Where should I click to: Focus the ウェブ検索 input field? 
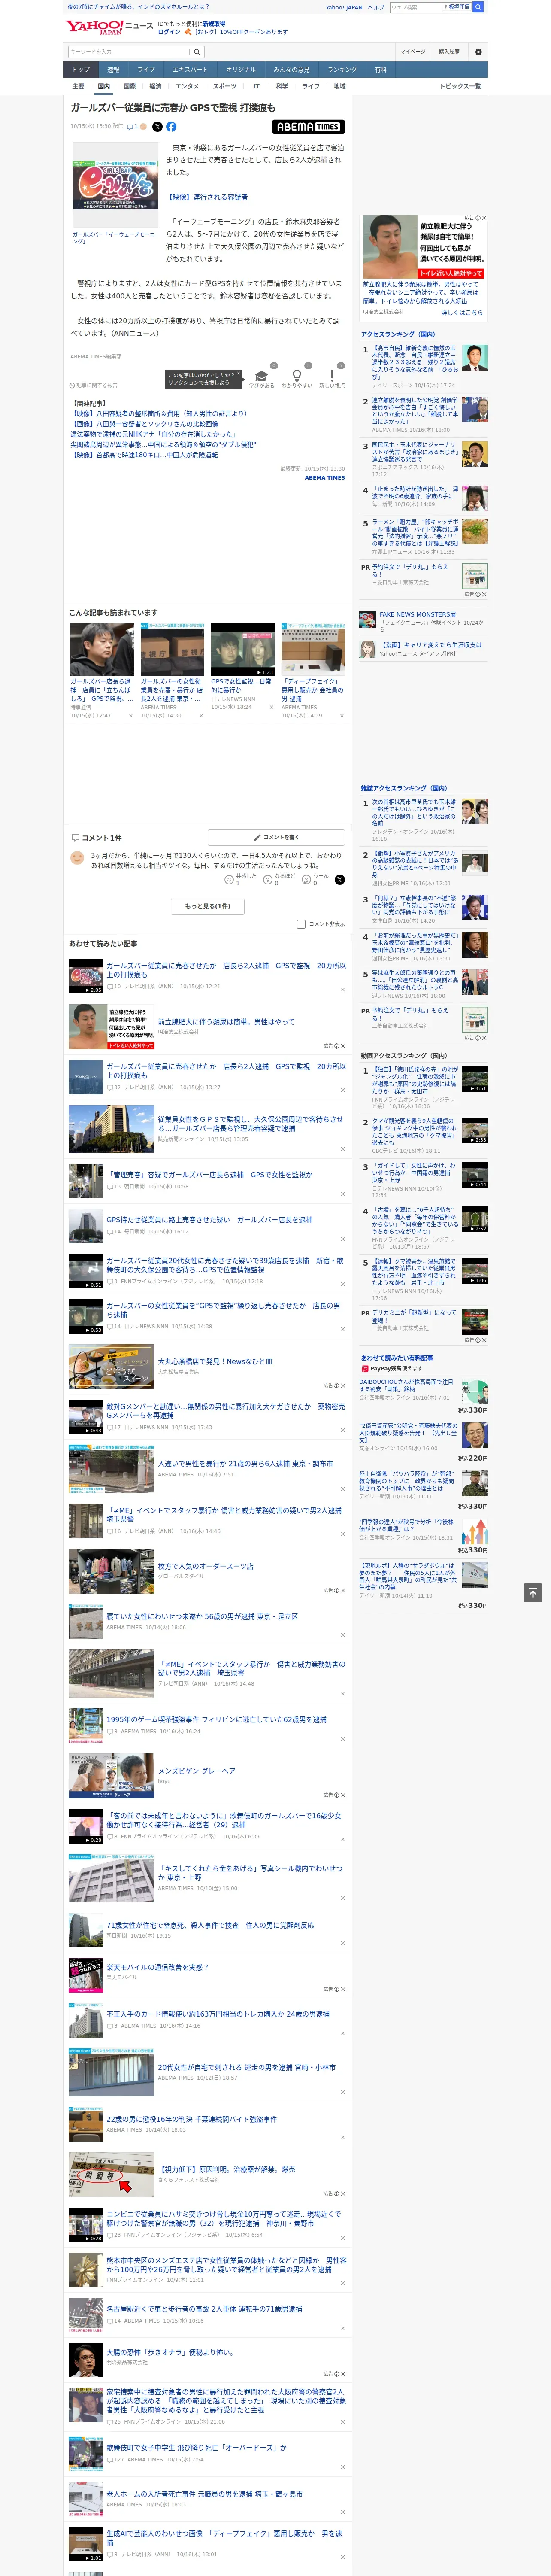click(x=416, y=7)
